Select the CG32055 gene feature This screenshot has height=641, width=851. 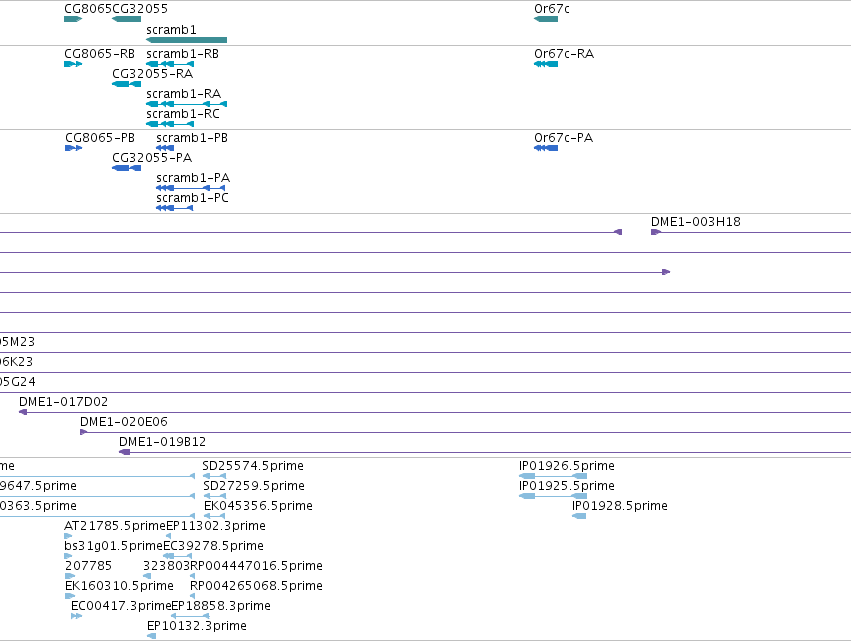point(126,19)
